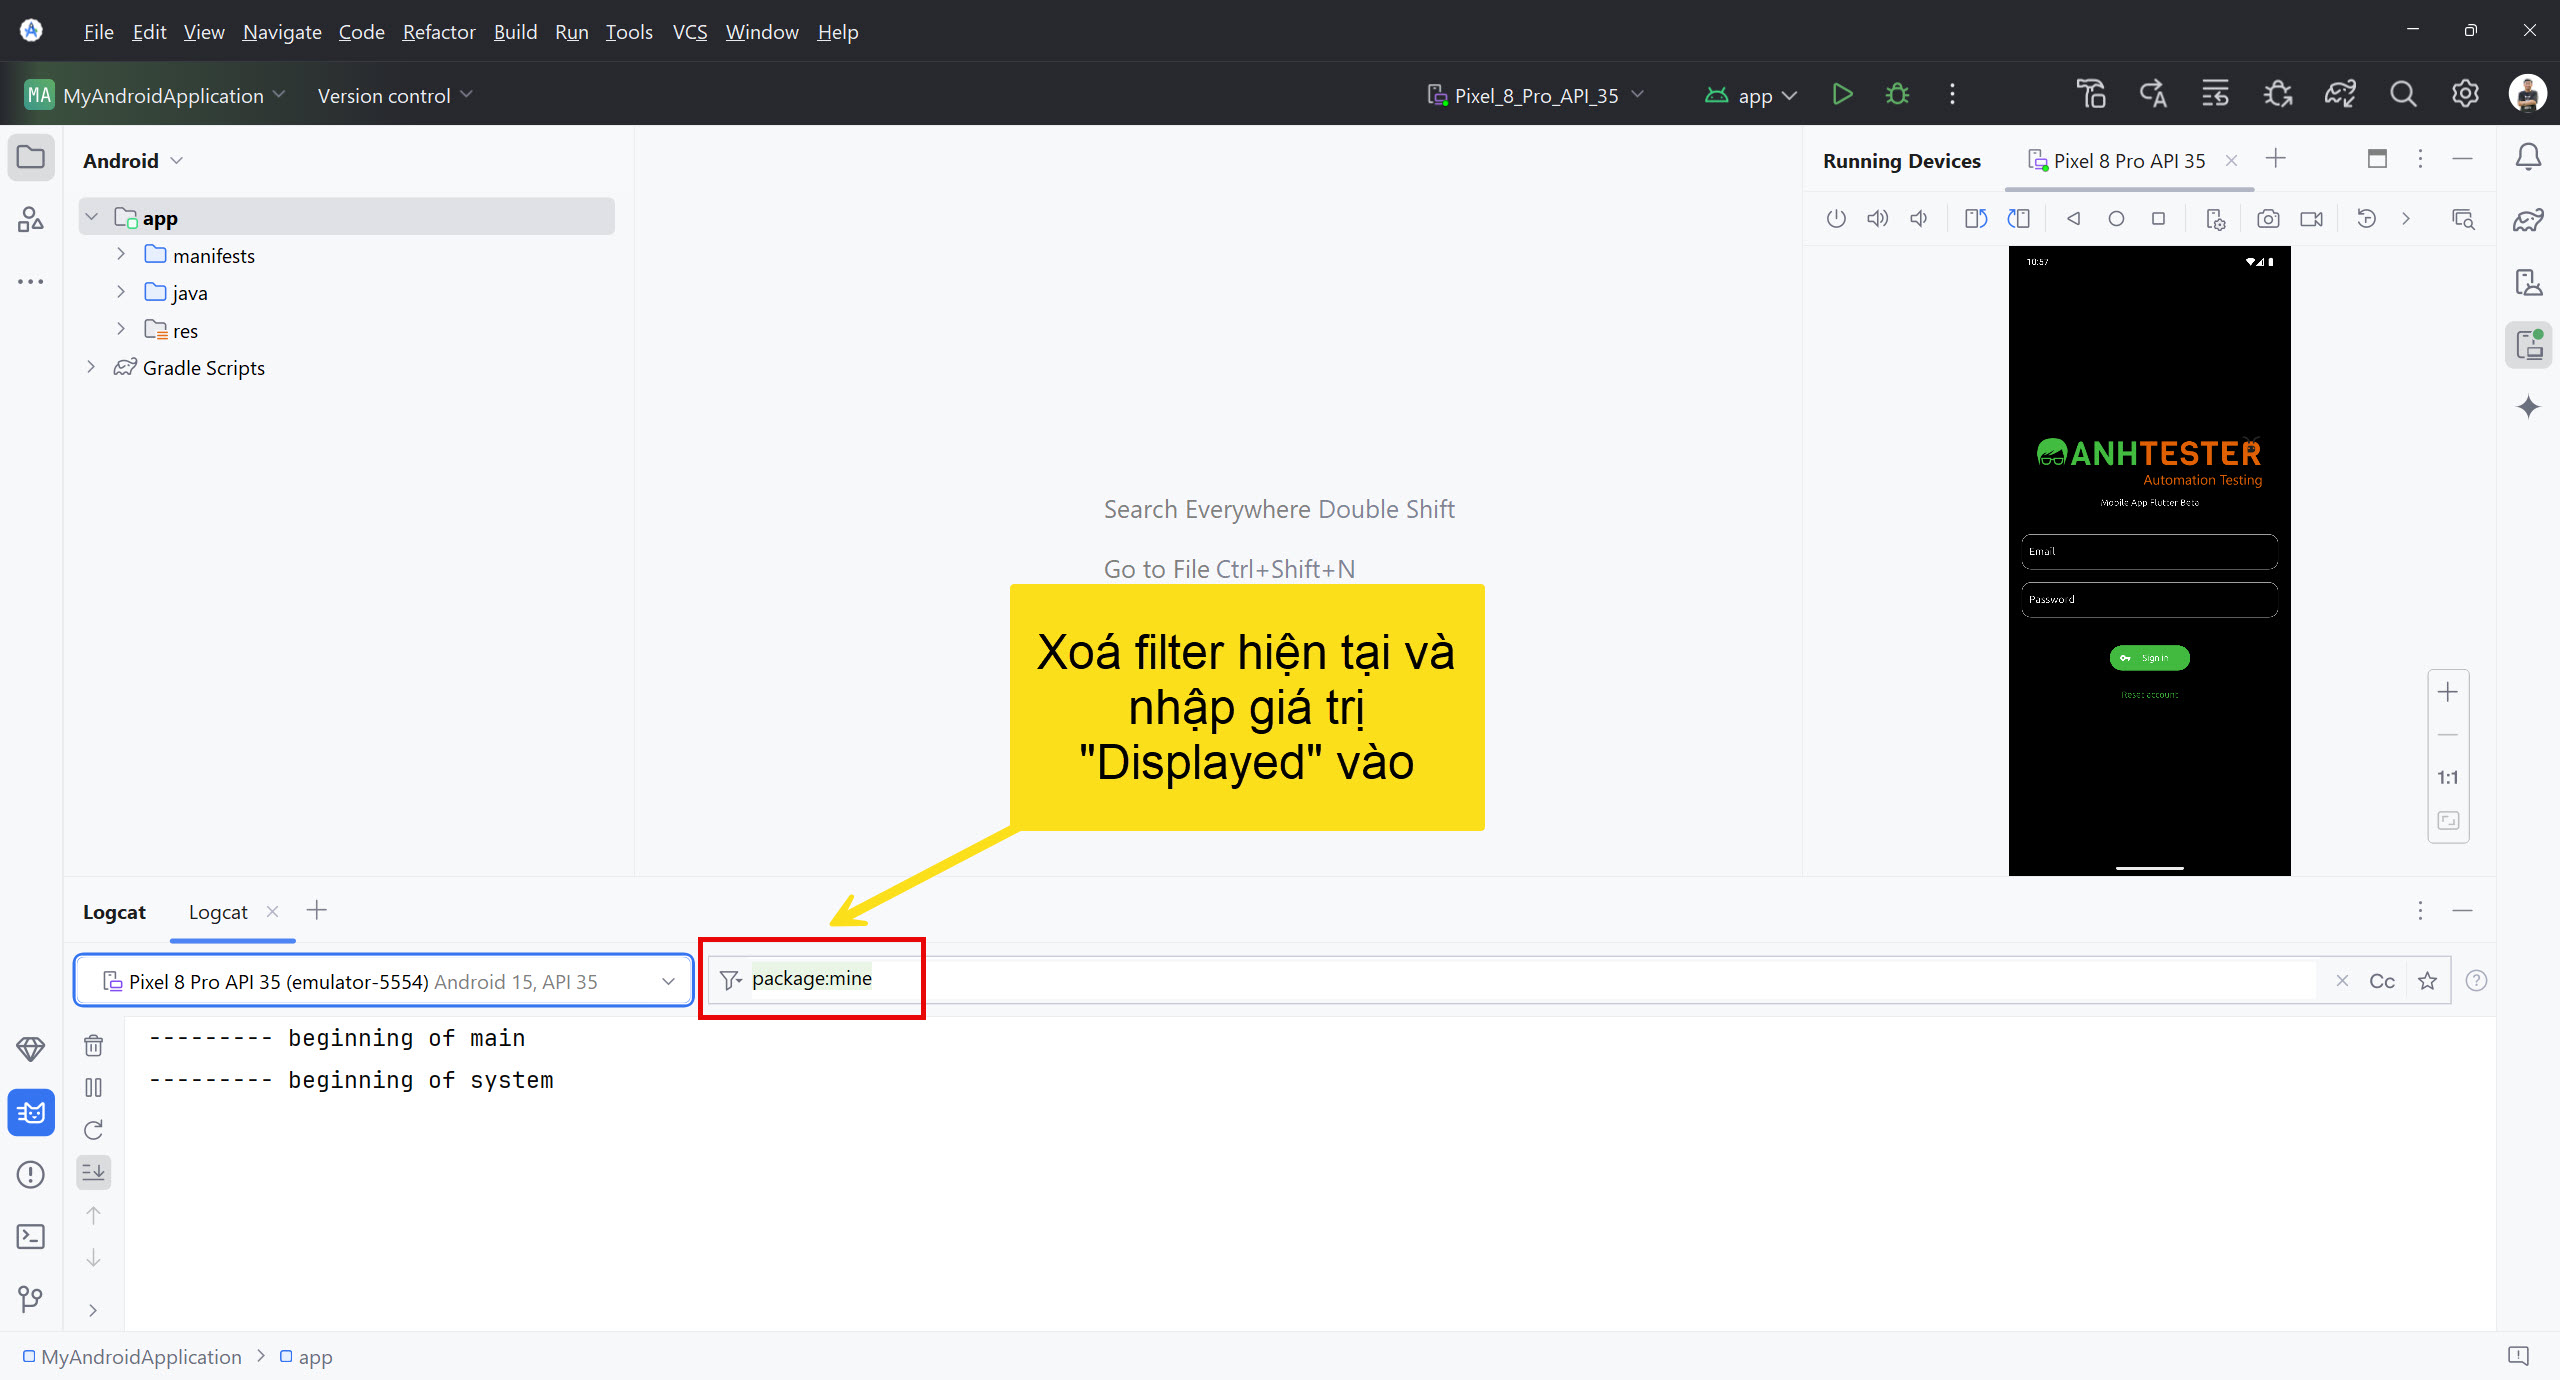The image size is (2560, 1380).
Task: Clear Logcat filter with X button
Action: click(2342, 981)
